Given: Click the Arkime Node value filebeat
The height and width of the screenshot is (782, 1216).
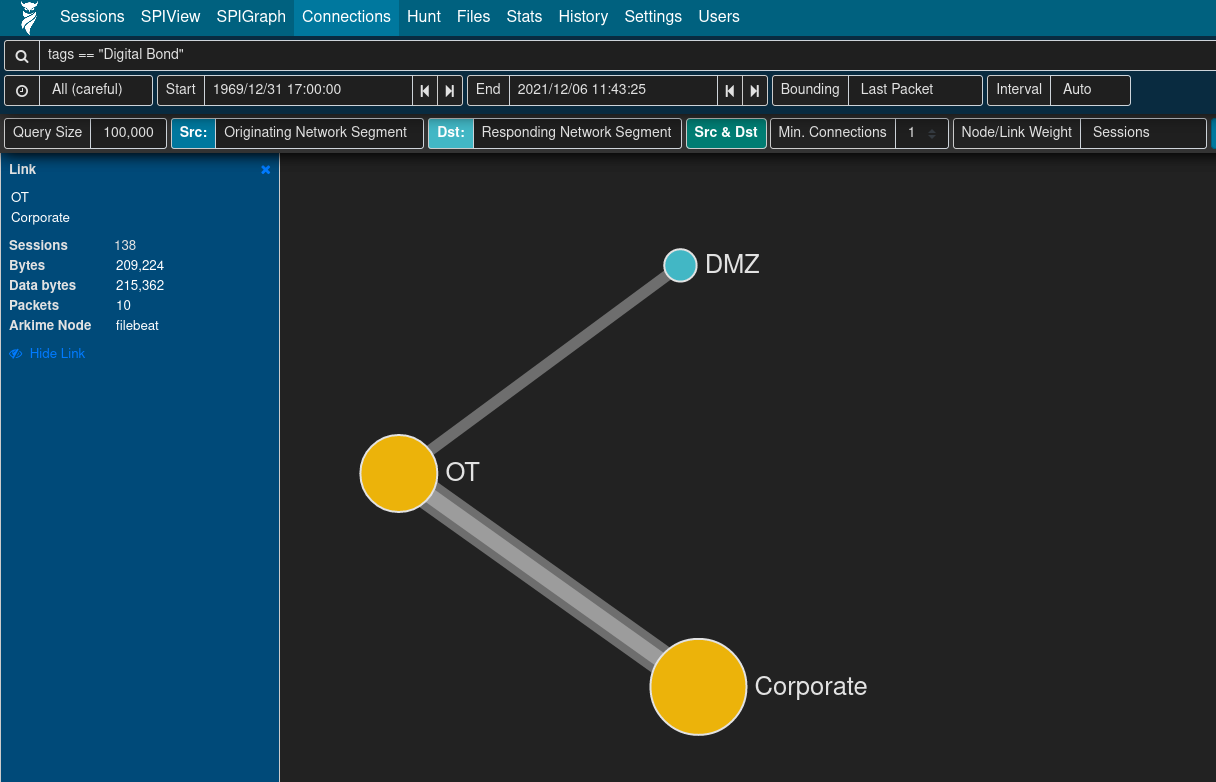Looking at the screenshot, I should click(x=137, y=326).
